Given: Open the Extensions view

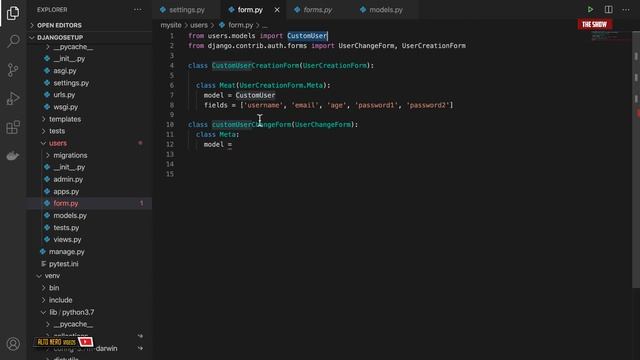Looking at the screenshot, I should (13, 127).
